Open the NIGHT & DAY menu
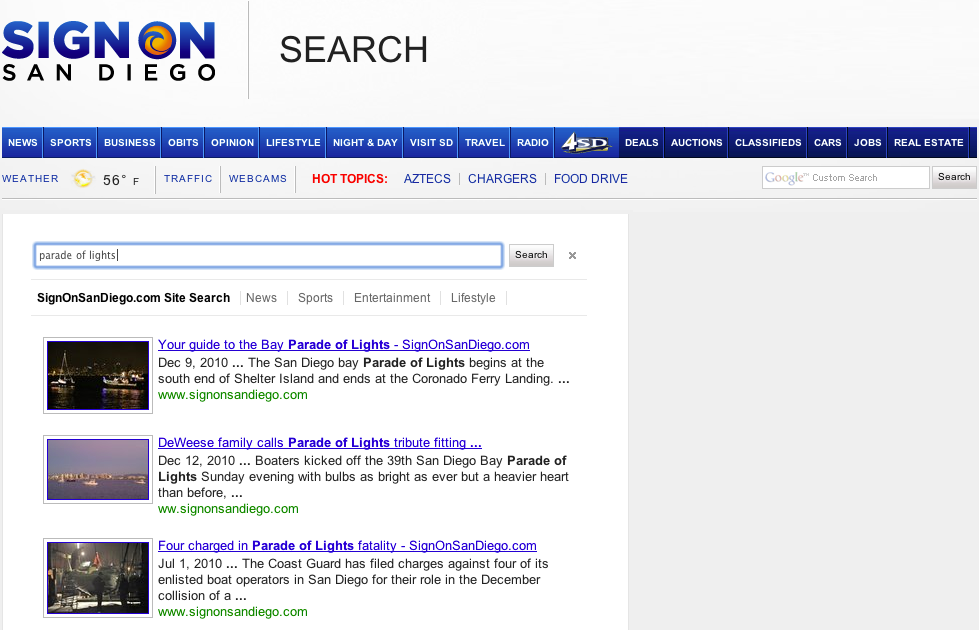Viewport: 979px width, 630px height. coord(365,143)
